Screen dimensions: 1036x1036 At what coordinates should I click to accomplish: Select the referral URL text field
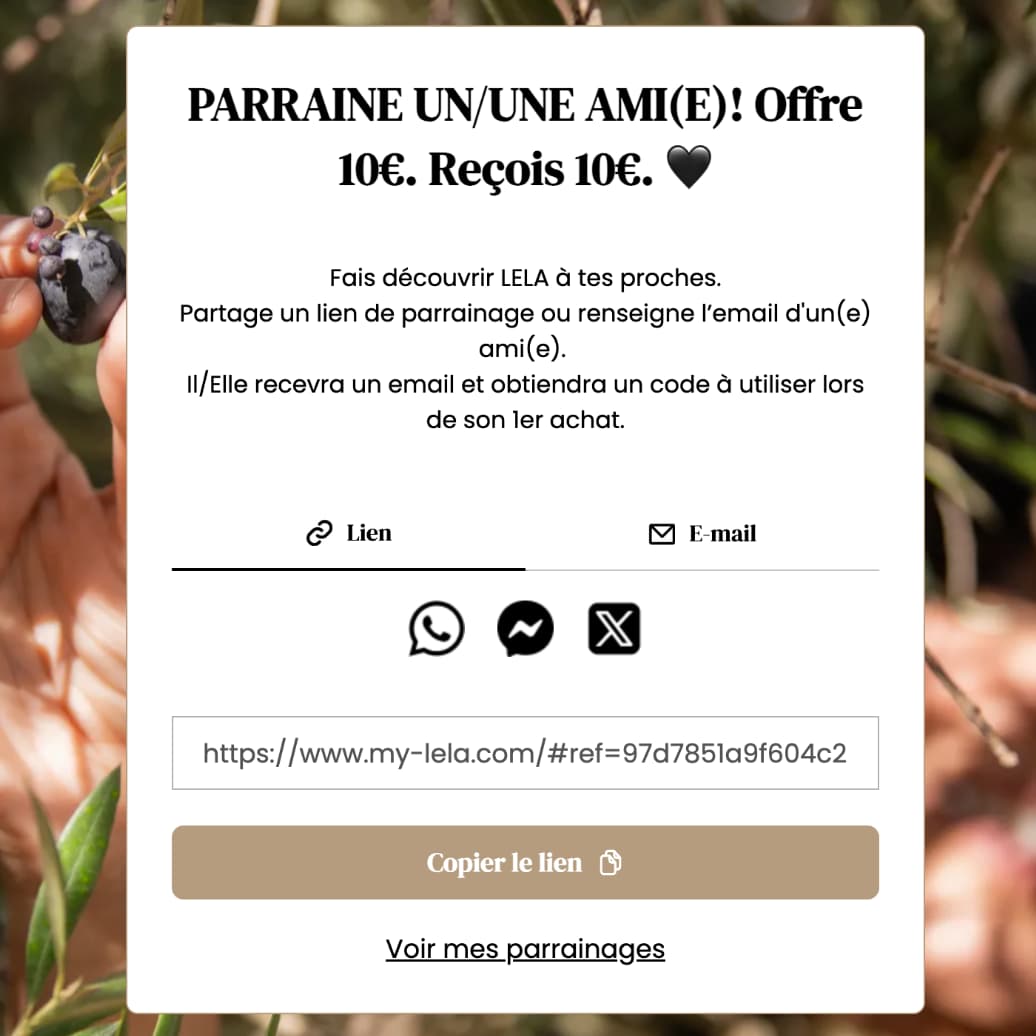[x=525, y=753]
